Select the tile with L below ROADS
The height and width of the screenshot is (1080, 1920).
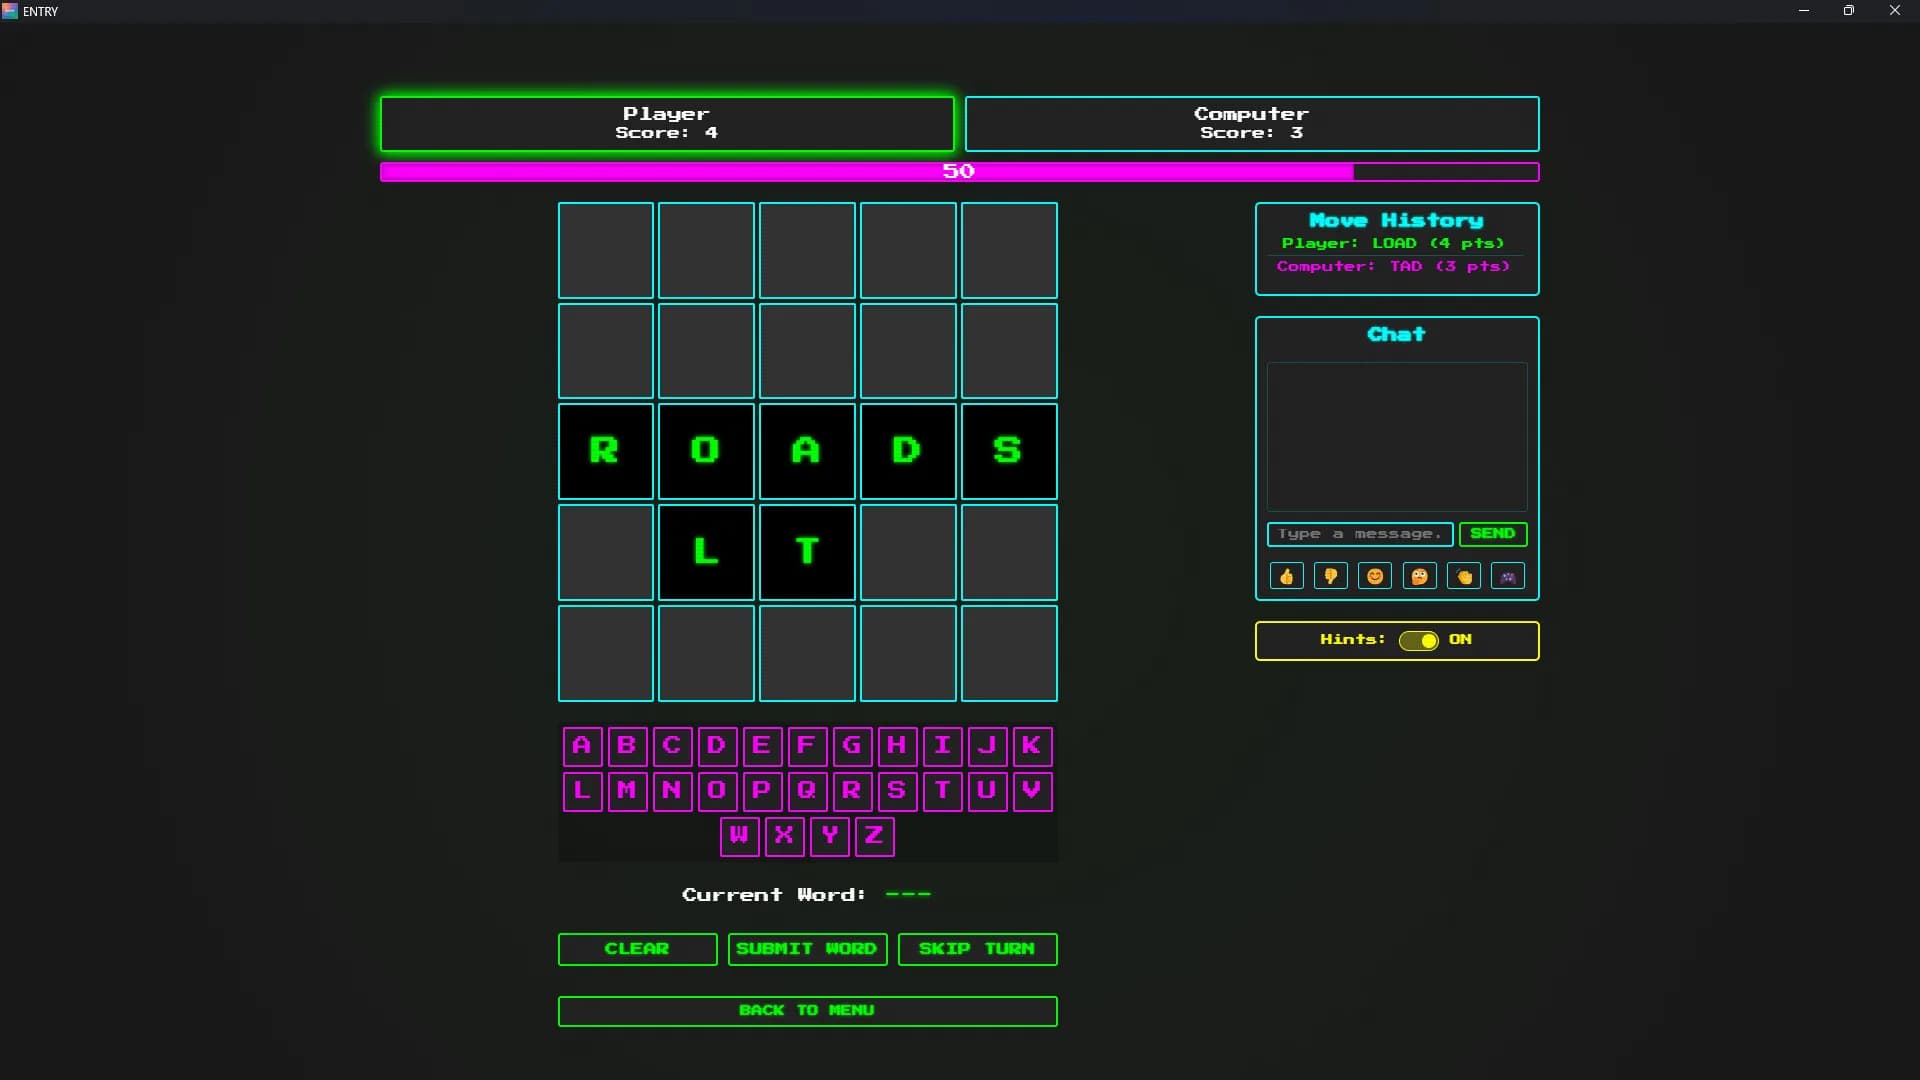(706, 552)
